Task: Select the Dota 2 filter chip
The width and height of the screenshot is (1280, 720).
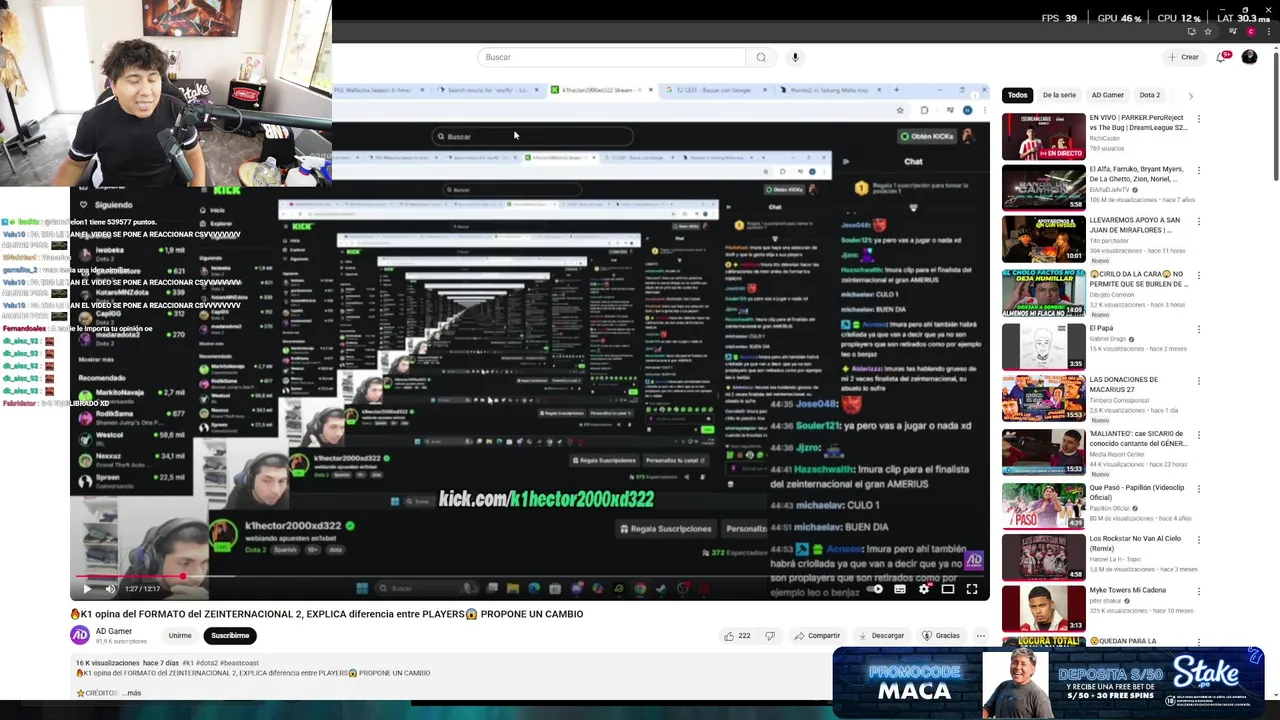Action: pyautogui.click(x=1150, y=95)
